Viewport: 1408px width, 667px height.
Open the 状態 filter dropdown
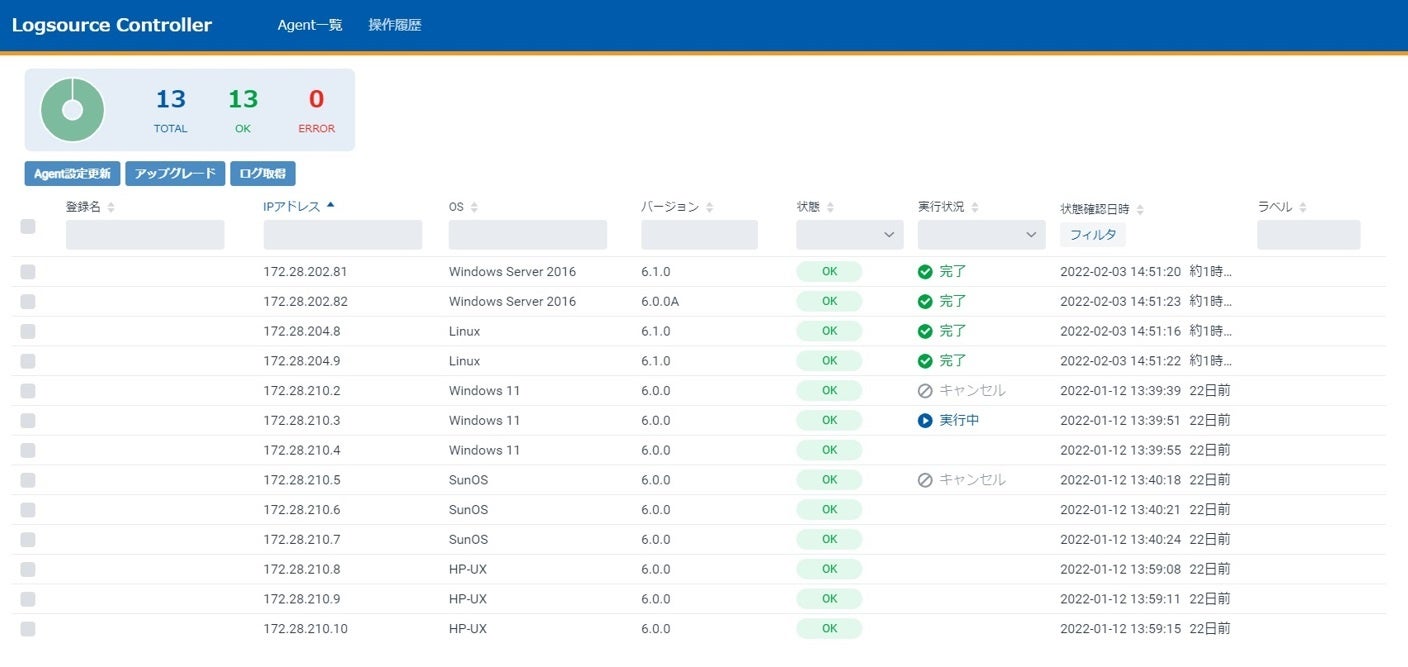[x=849, y=235]
